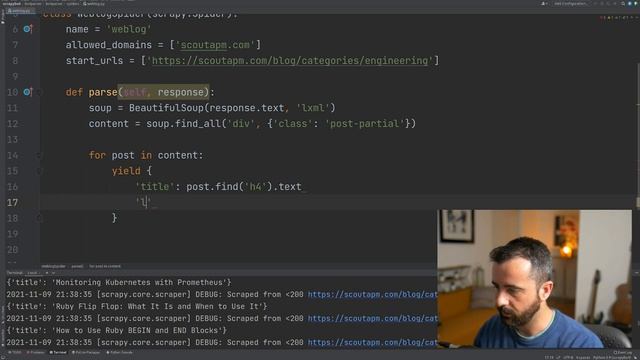
Task: Click the scrapybot project root breadcrumb
Action: 12,4
